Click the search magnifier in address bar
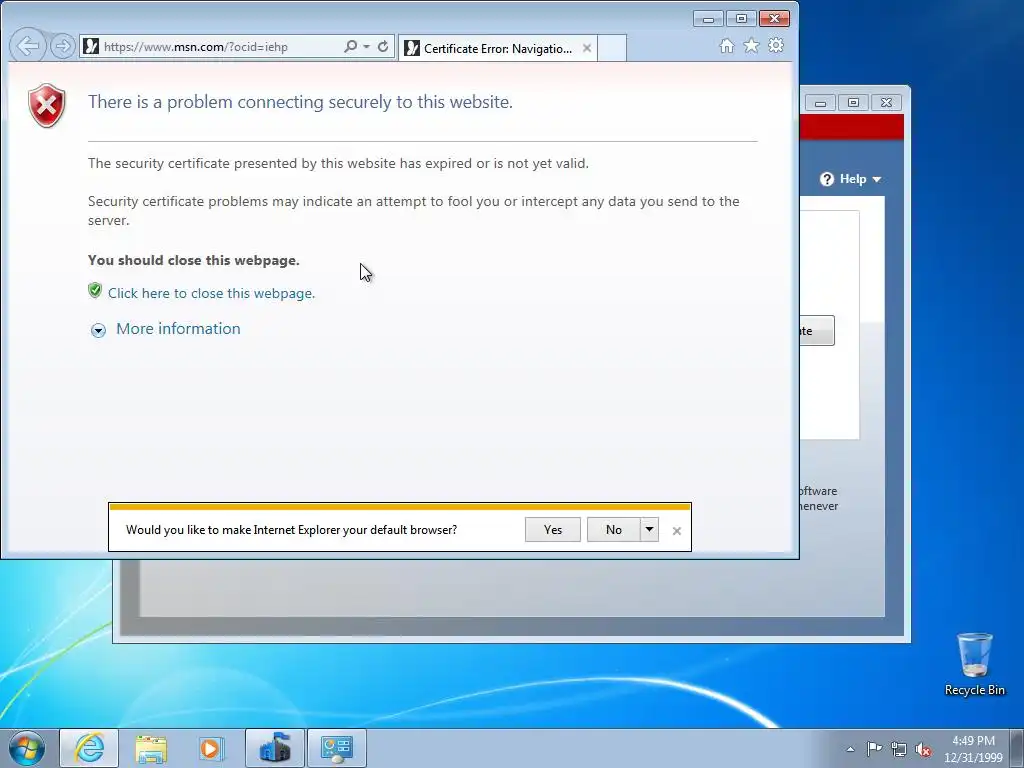Screen dimensions: 1024x768 (351, 46)
